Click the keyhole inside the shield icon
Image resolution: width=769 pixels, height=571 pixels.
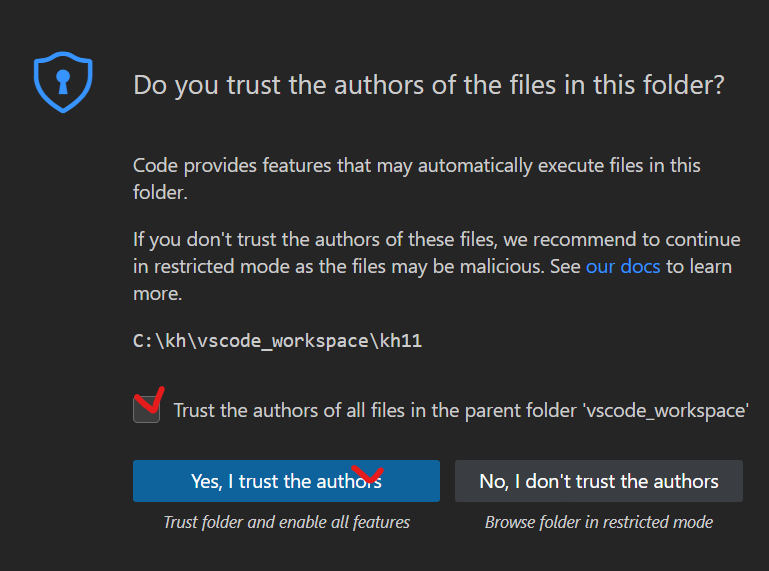(x=63, y=82)
